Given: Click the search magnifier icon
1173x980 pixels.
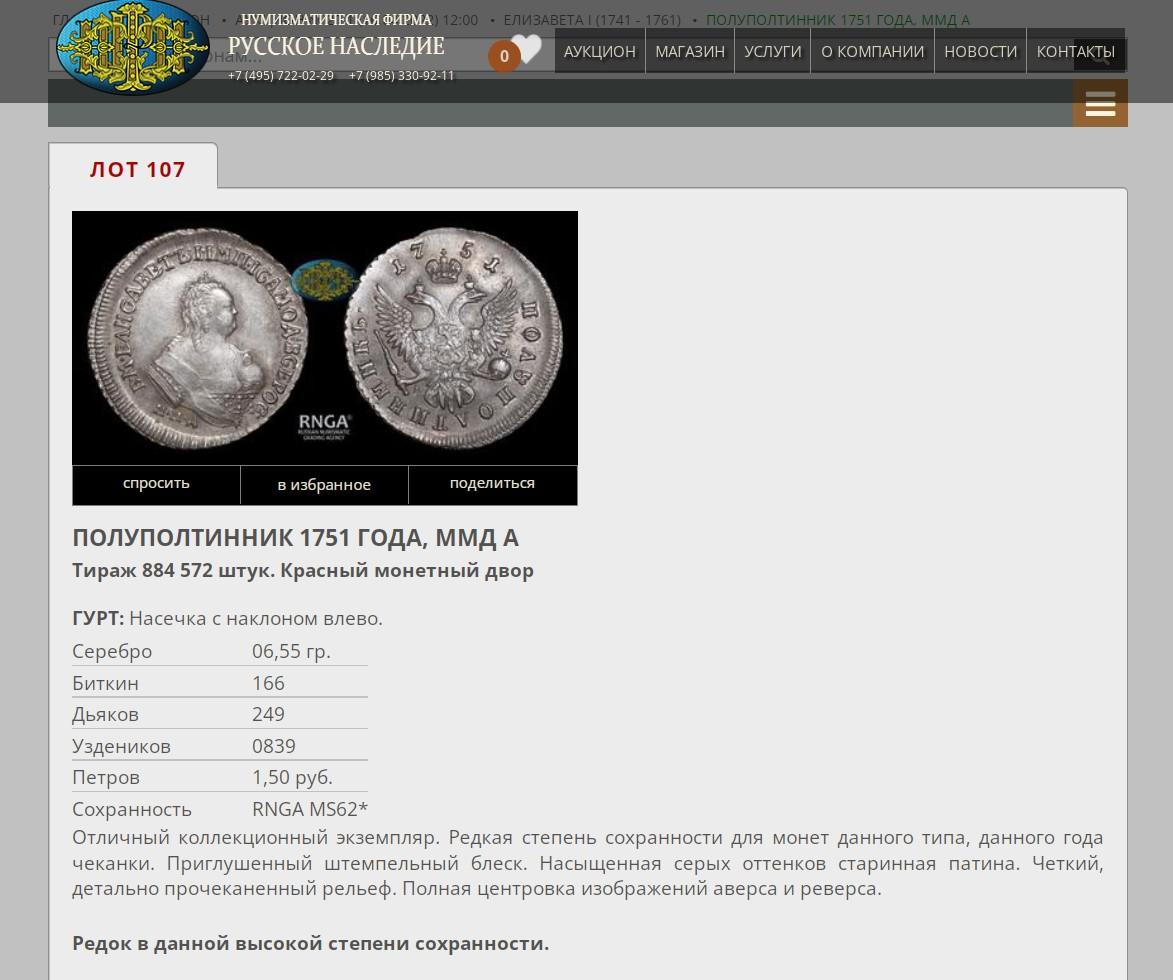Looking at the screenshot, I should click(x=1100, y=55).
